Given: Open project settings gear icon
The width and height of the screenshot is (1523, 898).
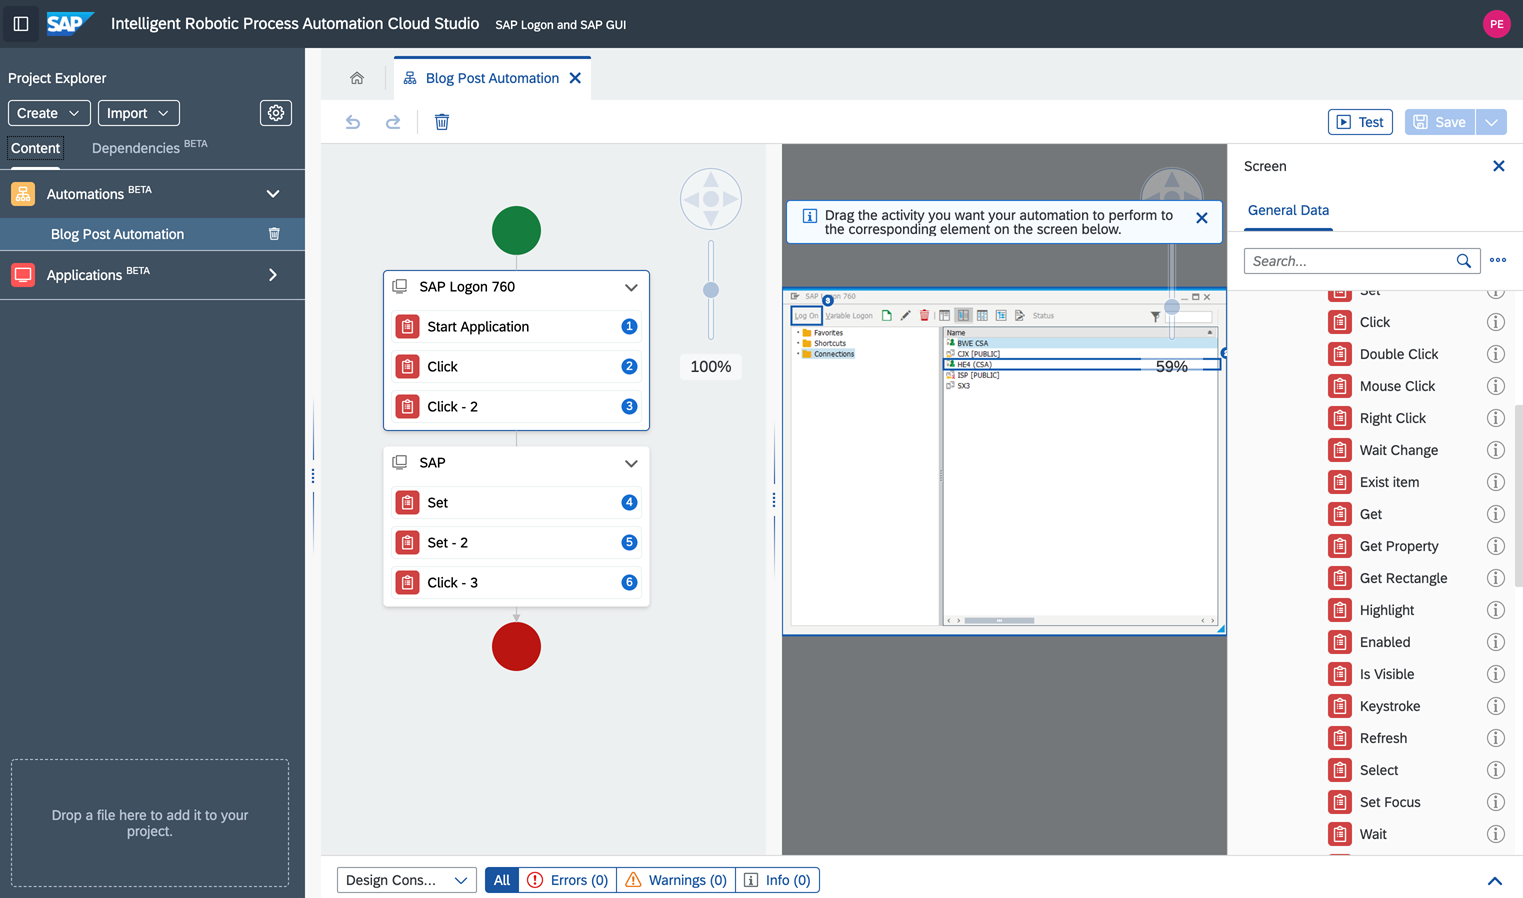Looking at the screenshot, I should [276, 113].
